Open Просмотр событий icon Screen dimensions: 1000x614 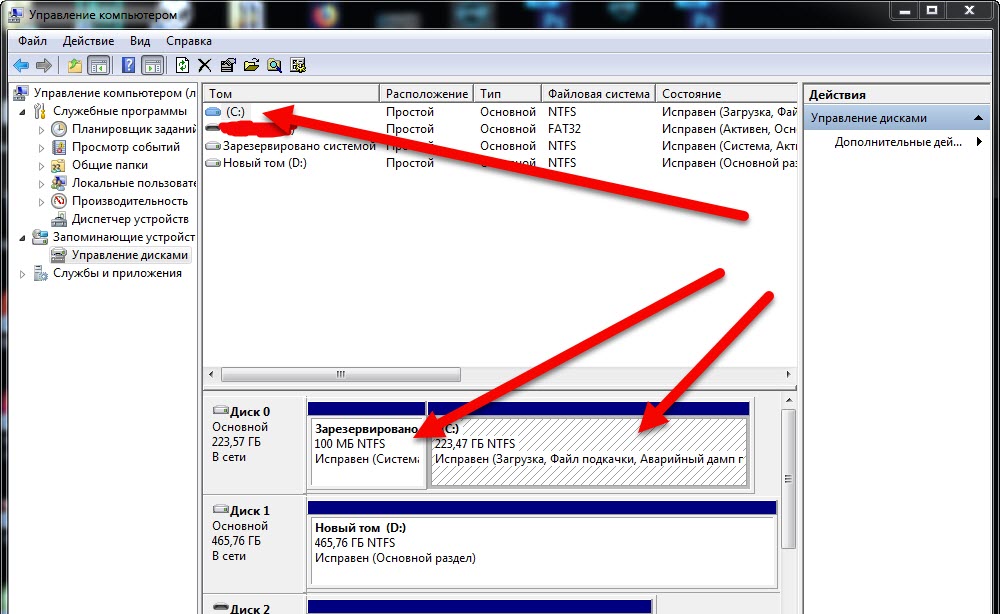click(x=59, y=147)
